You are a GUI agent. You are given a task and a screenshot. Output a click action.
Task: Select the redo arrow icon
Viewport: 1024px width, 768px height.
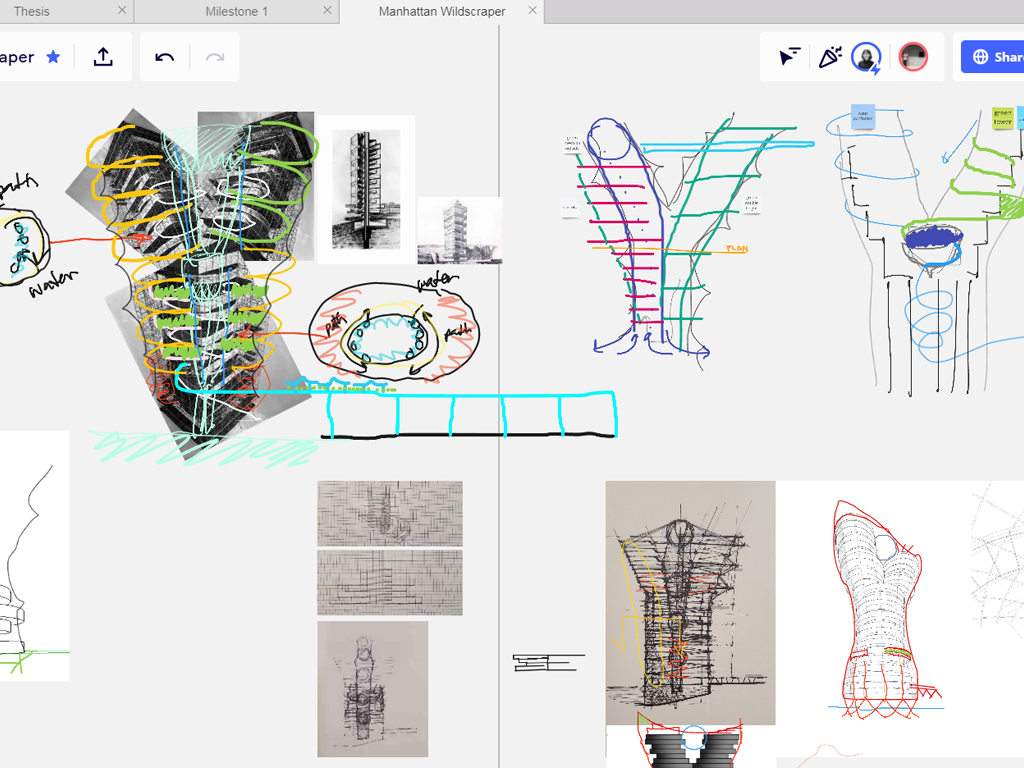point(214,57)
